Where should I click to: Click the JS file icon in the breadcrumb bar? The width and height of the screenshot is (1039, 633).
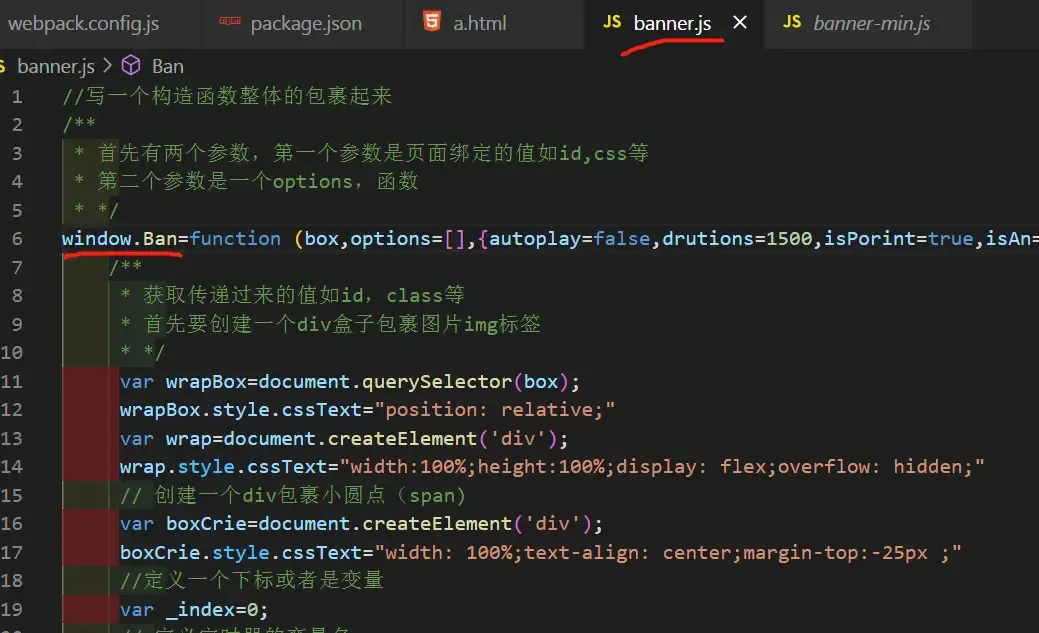tap(4, 66)
